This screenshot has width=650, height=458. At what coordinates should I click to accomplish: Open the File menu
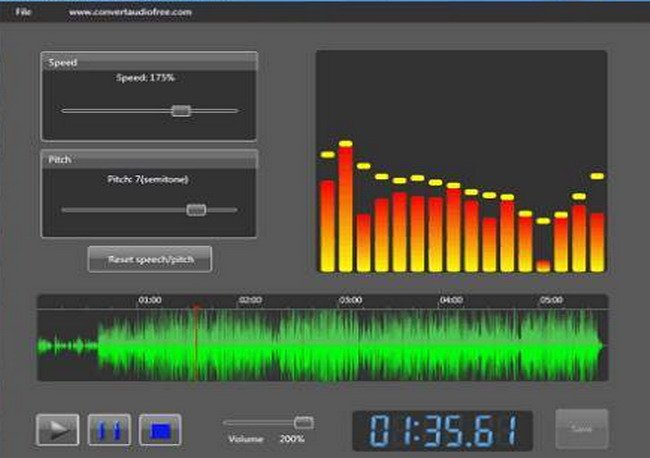click(22, 12)
